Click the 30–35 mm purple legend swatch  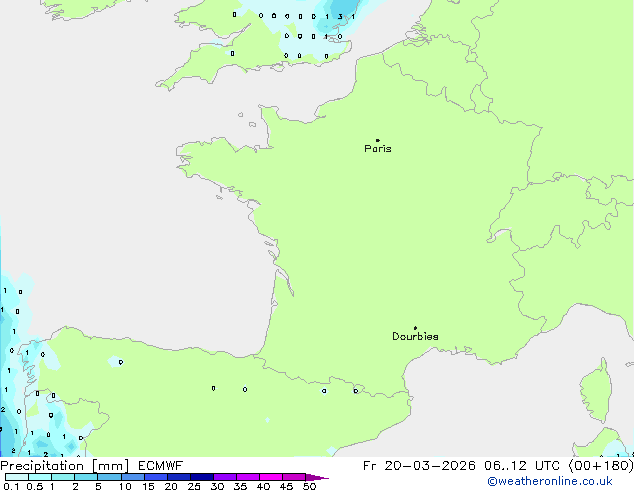pos(225,477)
